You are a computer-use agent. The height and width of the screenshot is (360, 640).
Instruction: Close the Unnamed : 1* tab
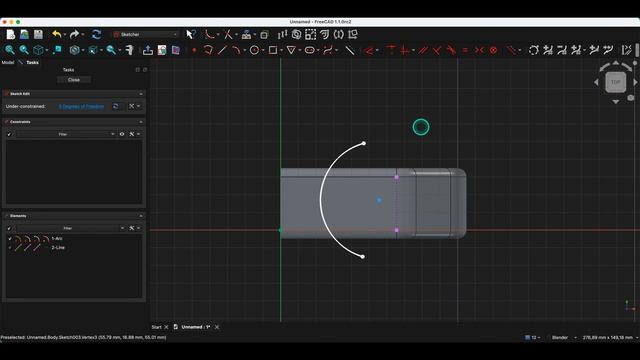[x=217, y=327]
